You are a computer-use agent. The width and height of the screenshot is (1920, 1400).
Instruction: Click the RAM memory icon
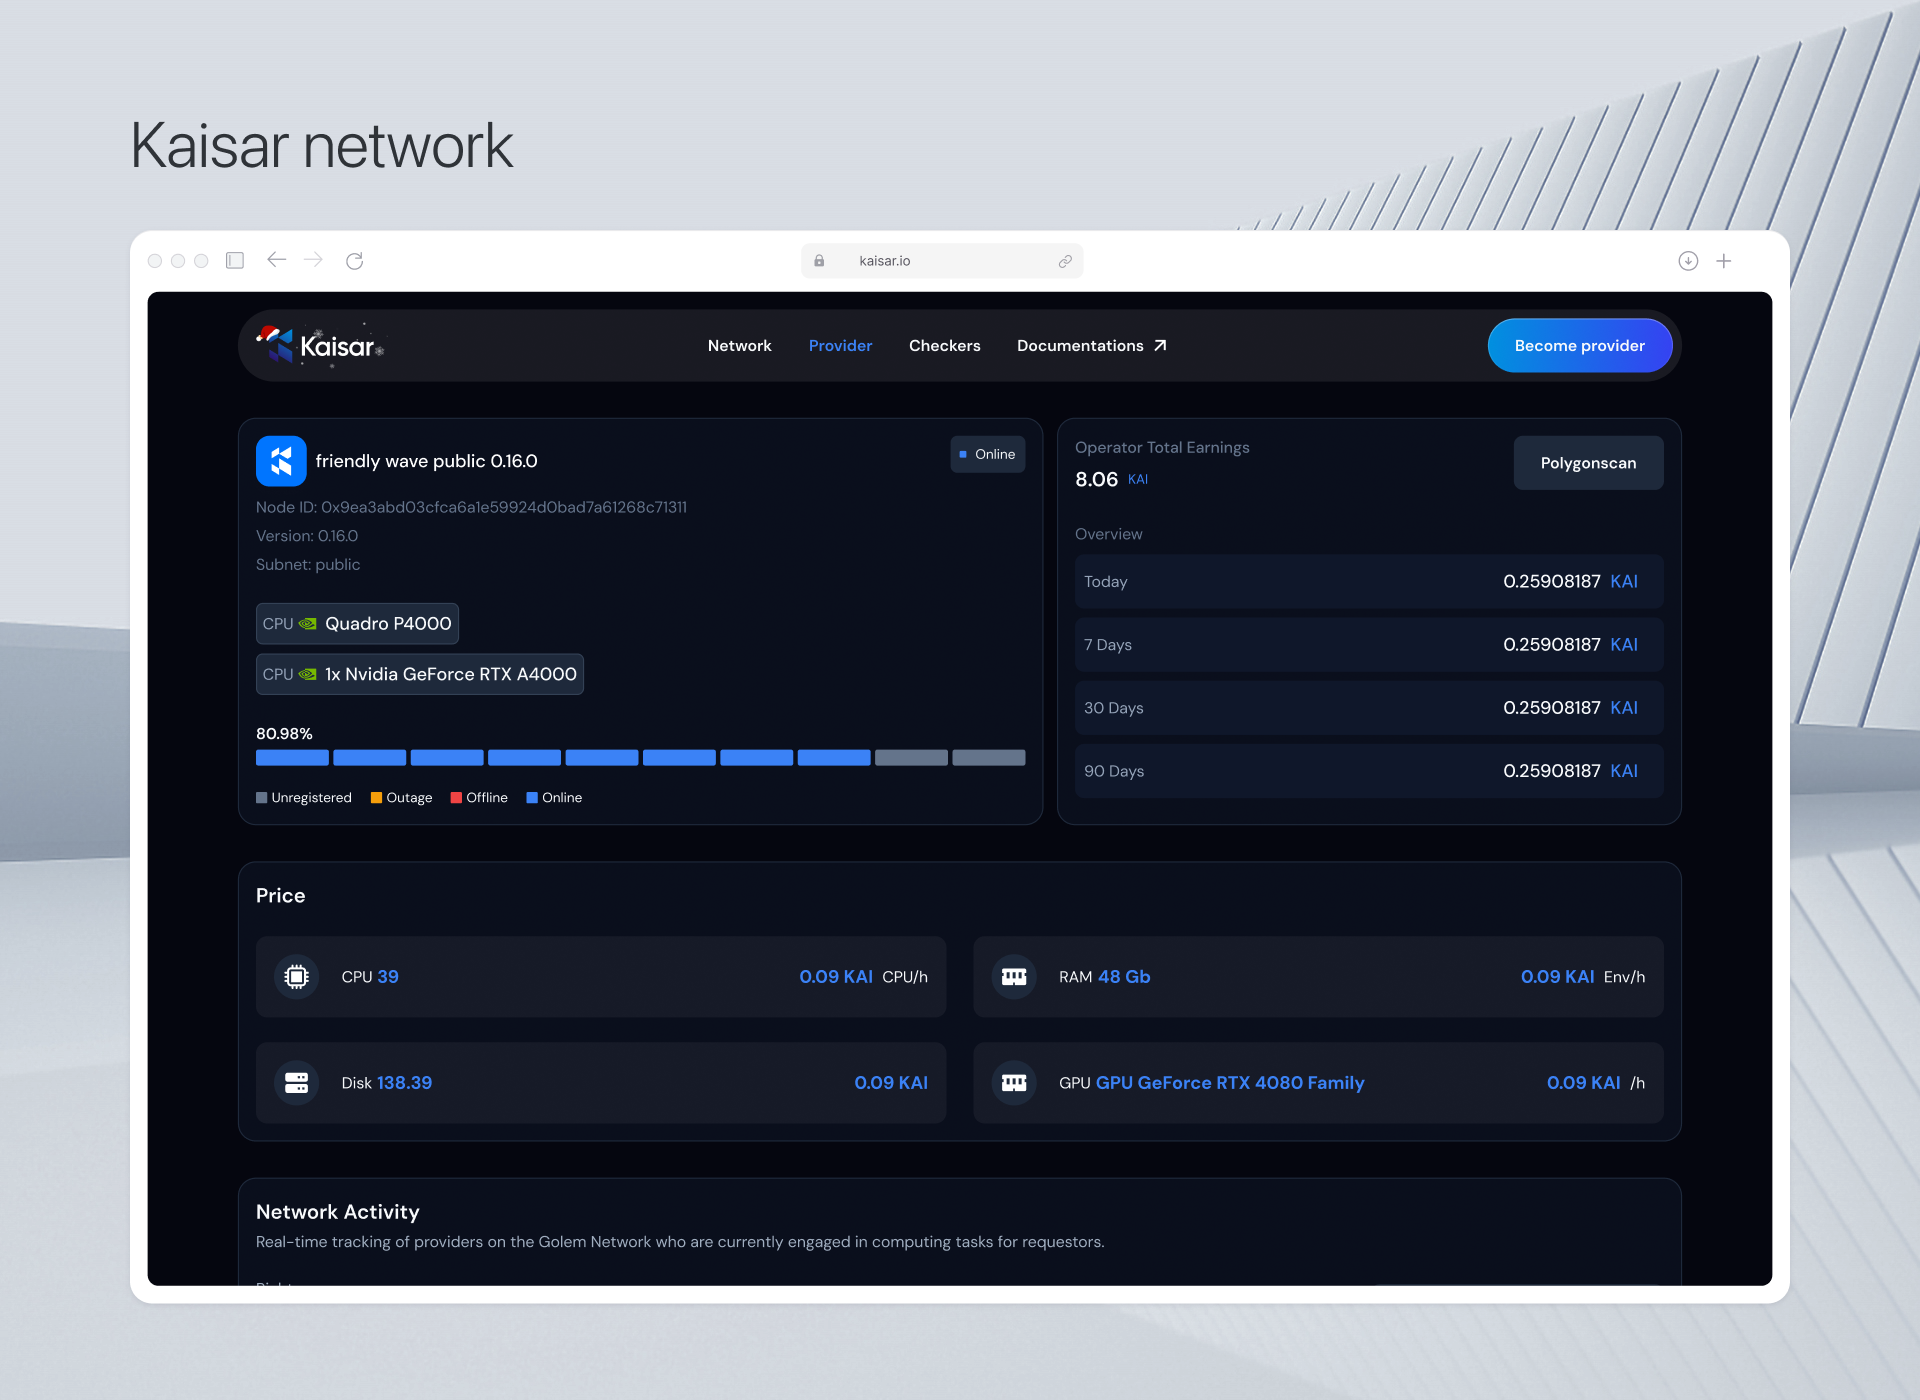[x=1014, y=977]
